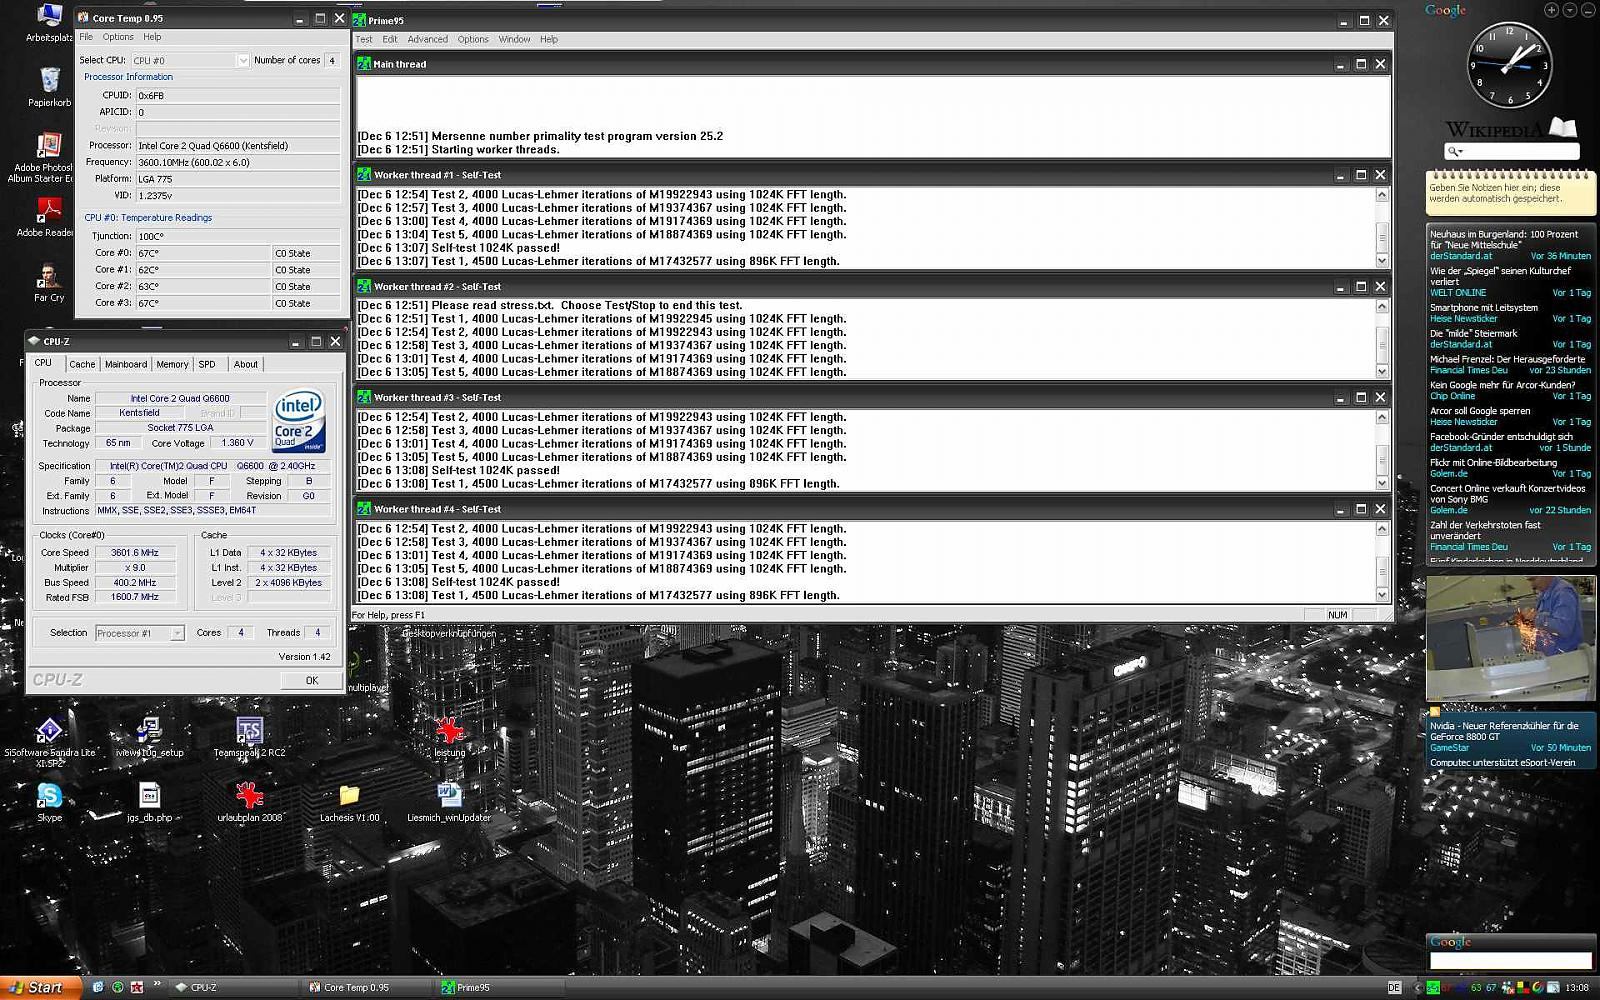Switch to the Core Temp 0.95 taskbar button
Screen dimensions: 1600x1000
[x=366, y=987]
